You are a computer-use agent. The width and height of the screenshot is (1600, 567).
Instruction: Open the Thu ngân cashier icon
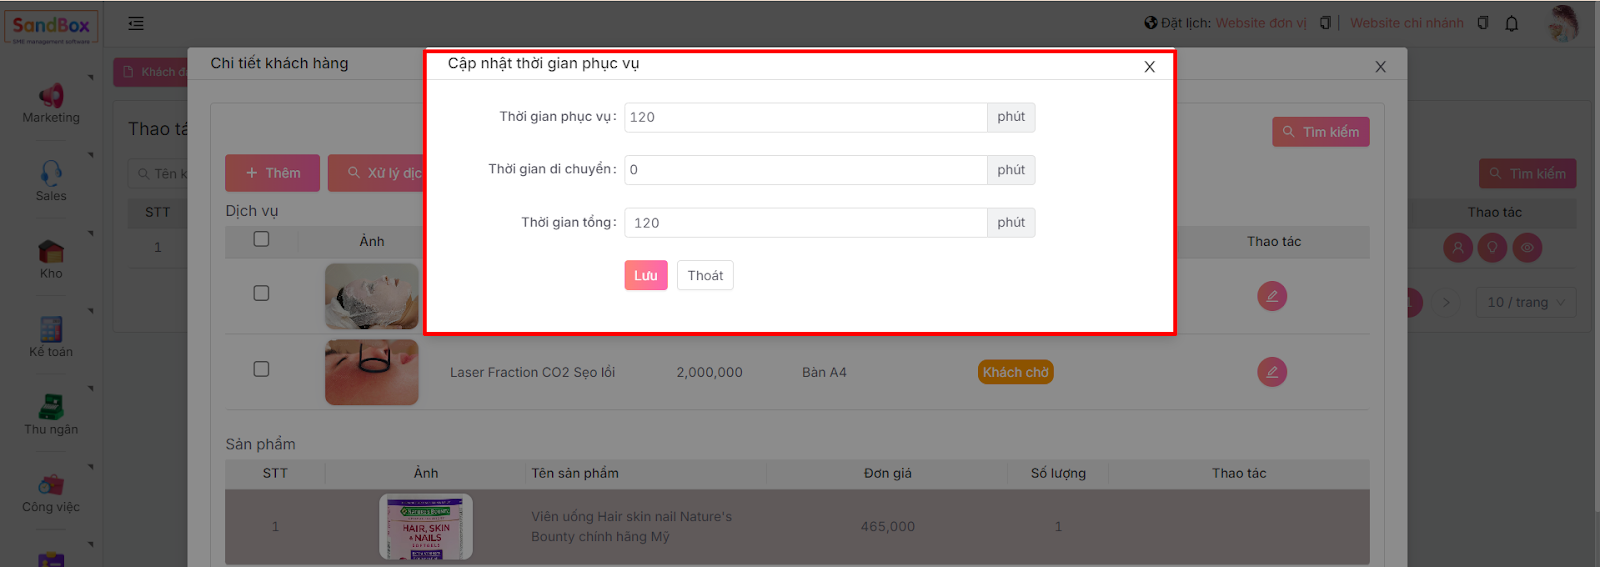click(51, 407)
